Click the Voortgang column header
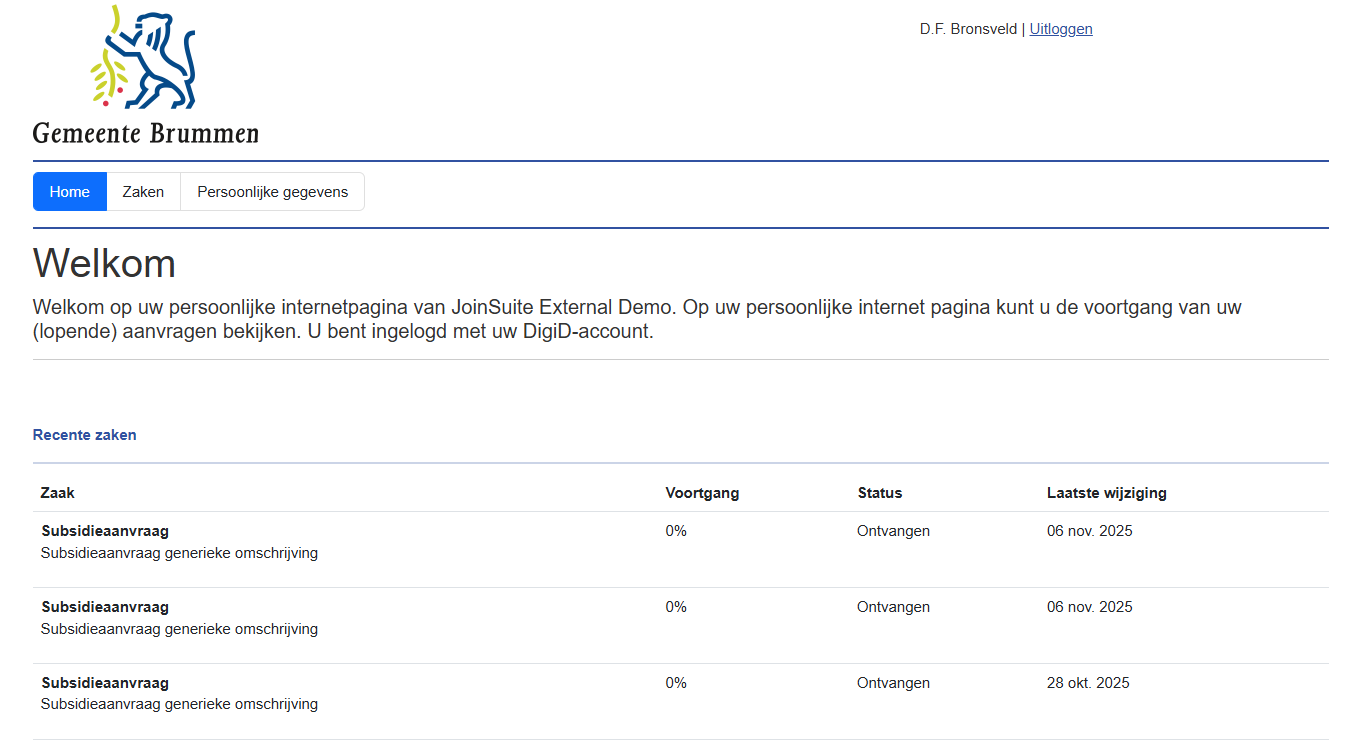 [x=702, y=492]
